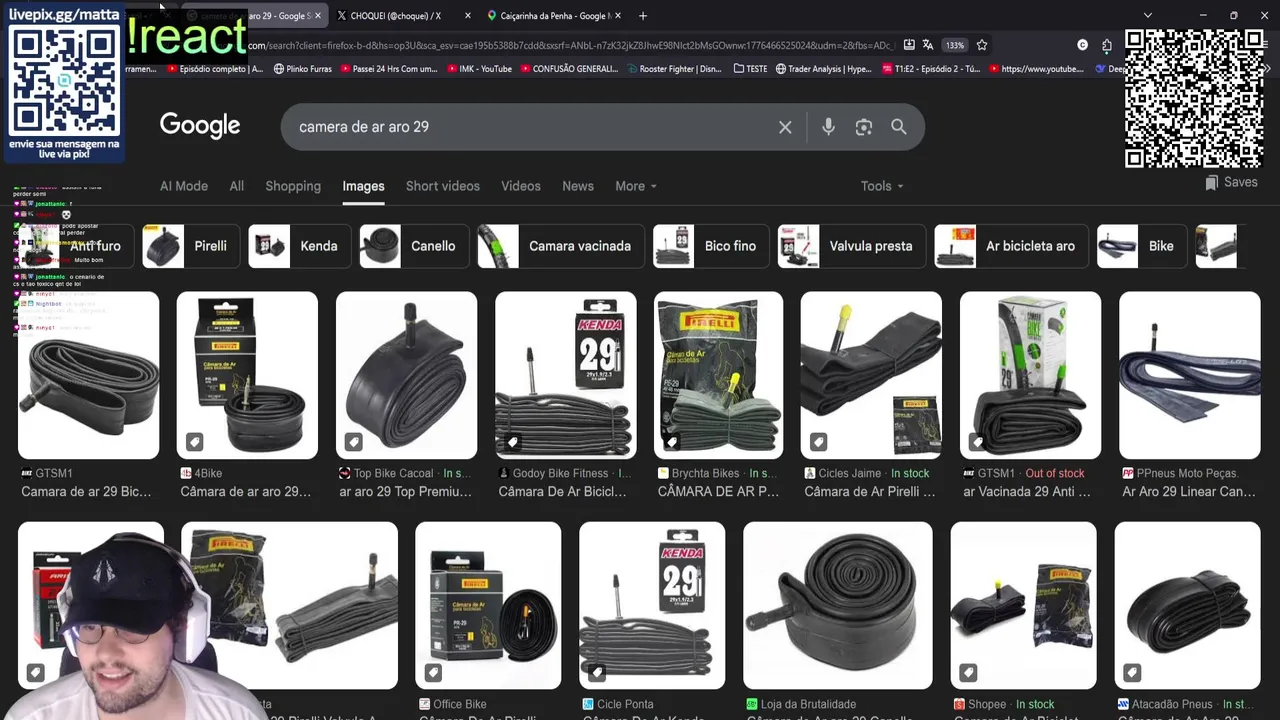Open the Loja da Brutalidade coiled tube image

click(x=838, y=605)
